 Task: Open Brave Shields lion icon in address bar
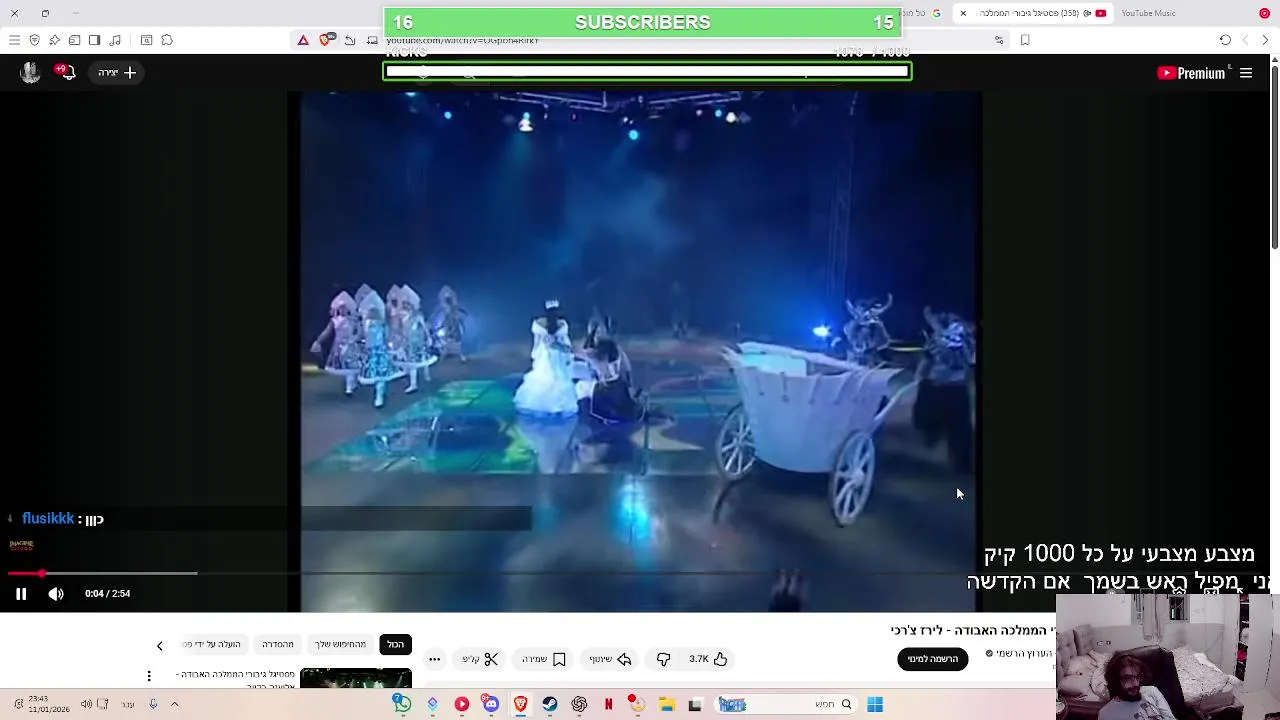pos(326,40)
